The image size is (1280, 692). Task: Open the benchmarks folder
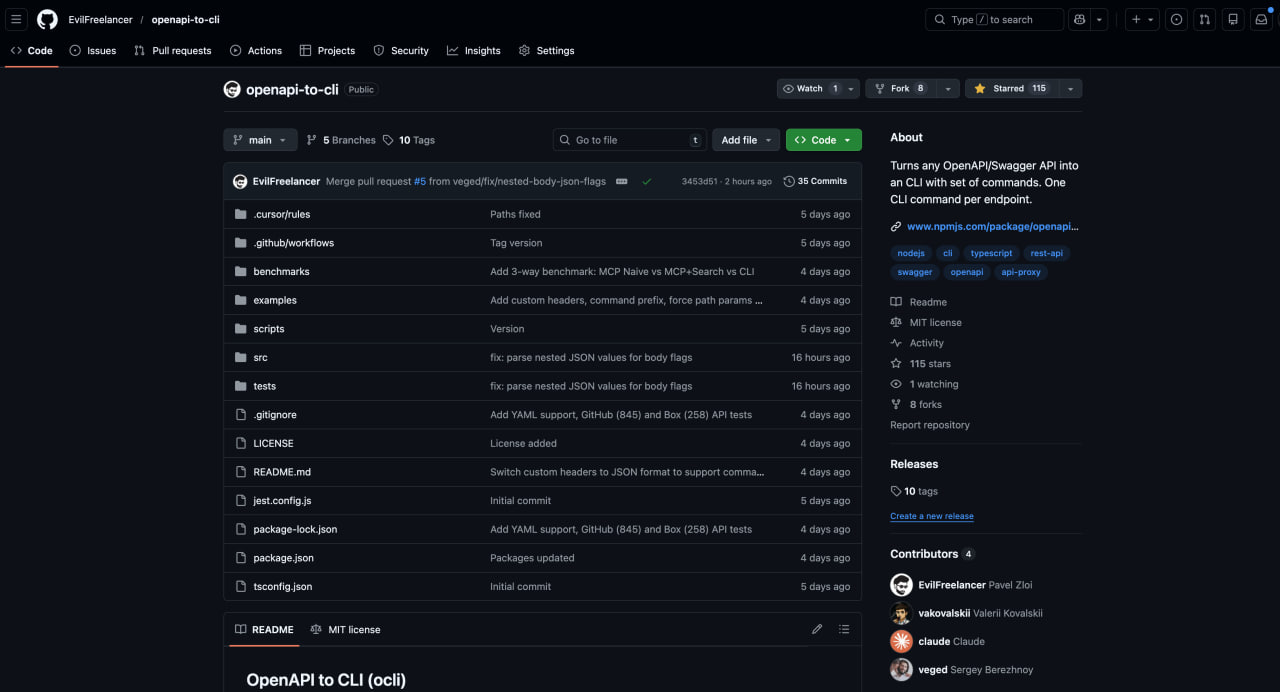point(281,271)
